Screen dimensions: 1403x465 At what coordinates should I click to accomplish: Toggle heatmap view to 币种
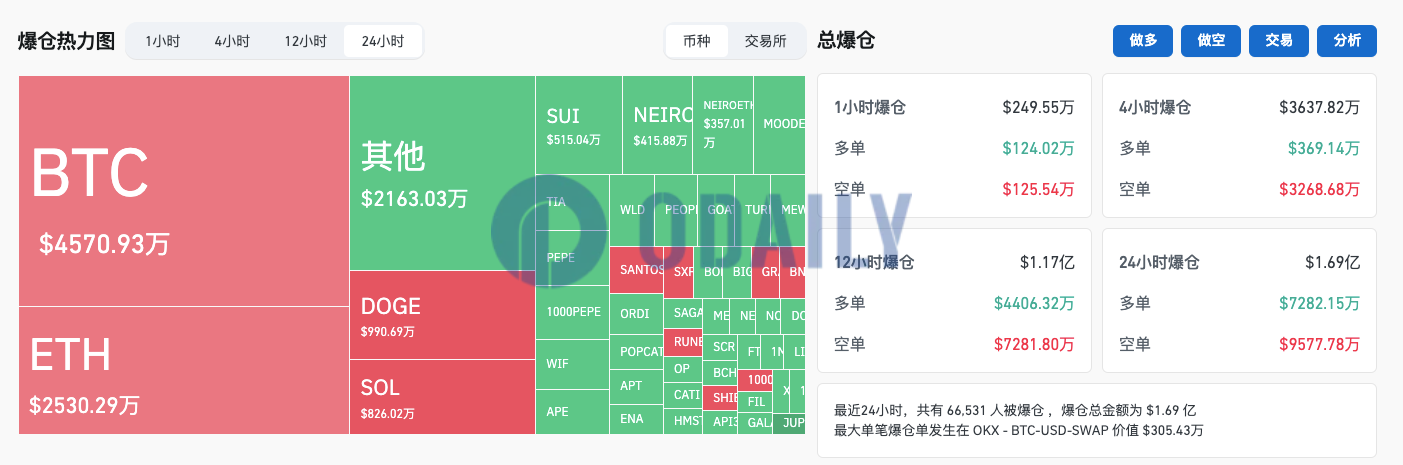click(x=697, y=41)
